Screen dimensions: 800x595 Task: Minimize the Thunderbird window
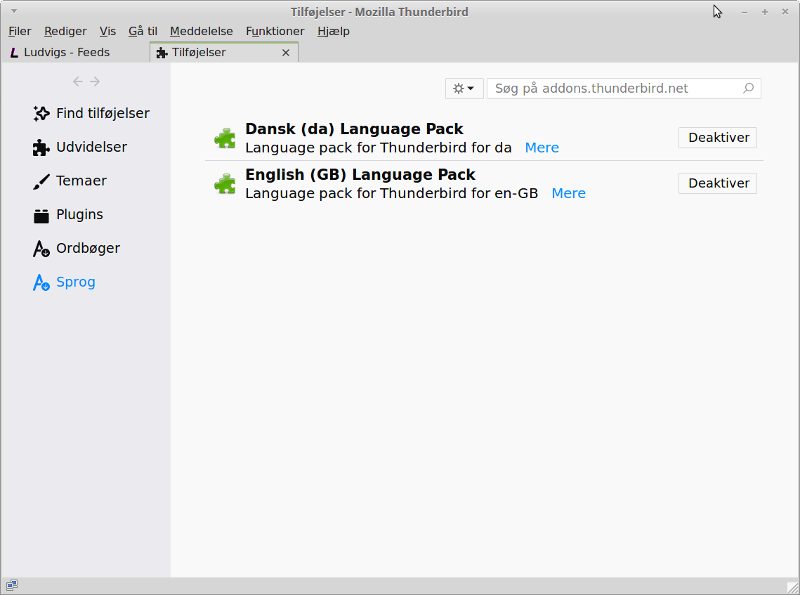[x=744, y=12]
